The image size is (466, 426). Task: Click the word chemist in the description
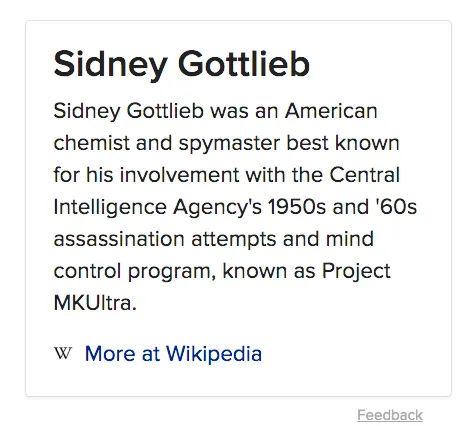click(91, 143)
